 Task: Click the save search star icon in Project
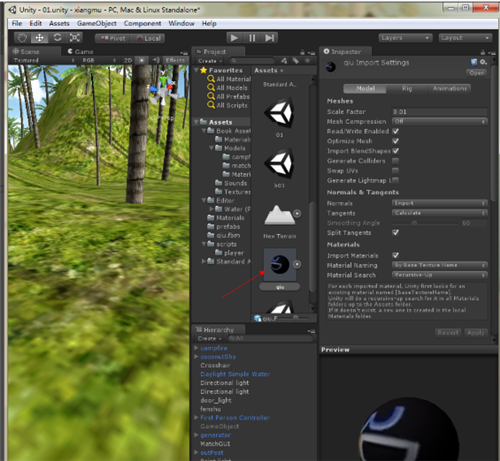tap(308, 61)
